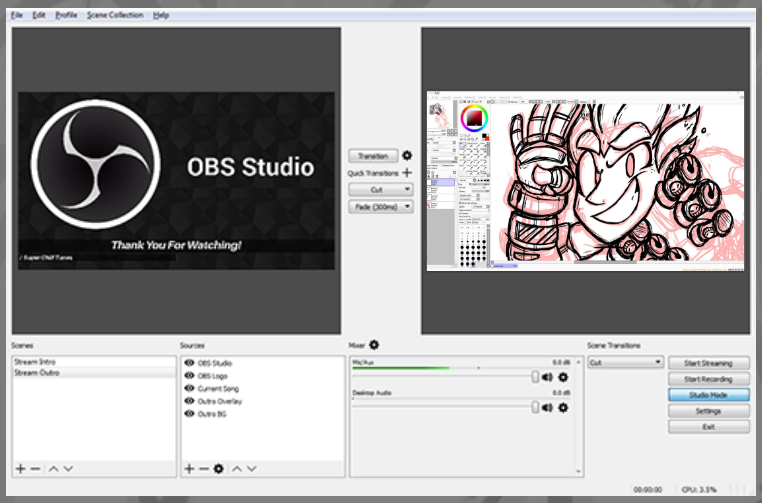The image size is (762, 503).
Task: Open the Edit menu
Action: tap(39, 15)
